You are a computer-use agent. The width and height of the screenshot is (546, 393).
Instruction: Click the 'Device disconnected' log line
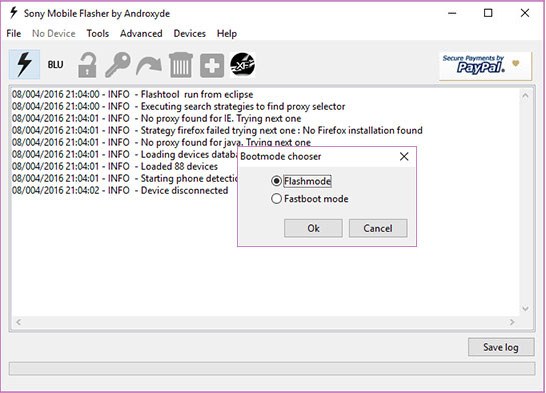[120, 190]
